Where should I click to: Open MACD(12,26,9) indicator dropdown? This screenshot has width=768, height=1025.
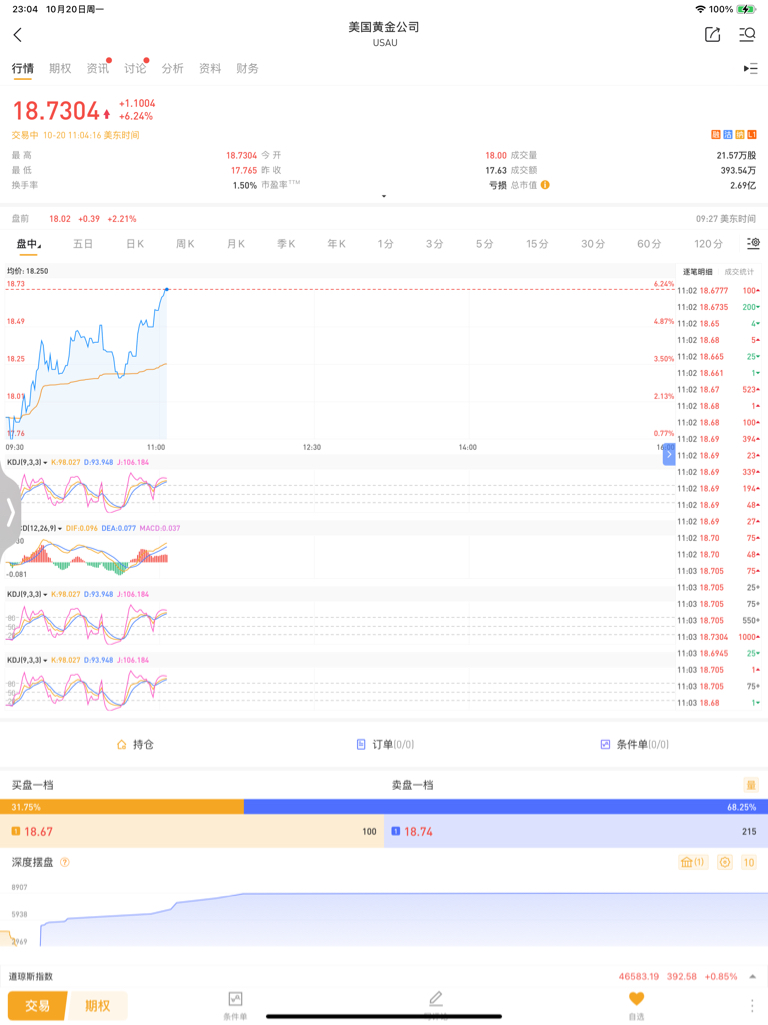coord(40,528)
